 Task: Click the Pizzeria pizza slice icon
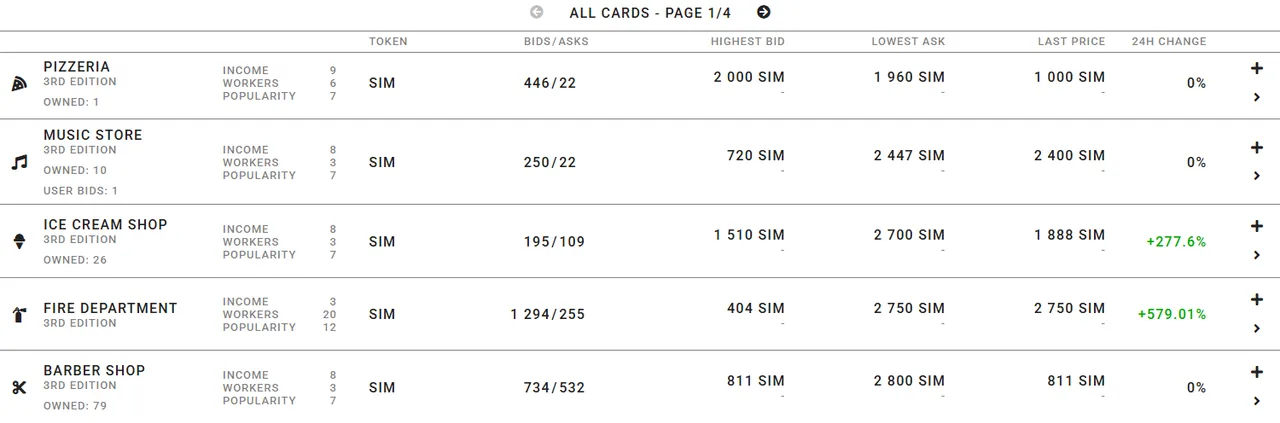pyautogui.click(x=19, y=84)
